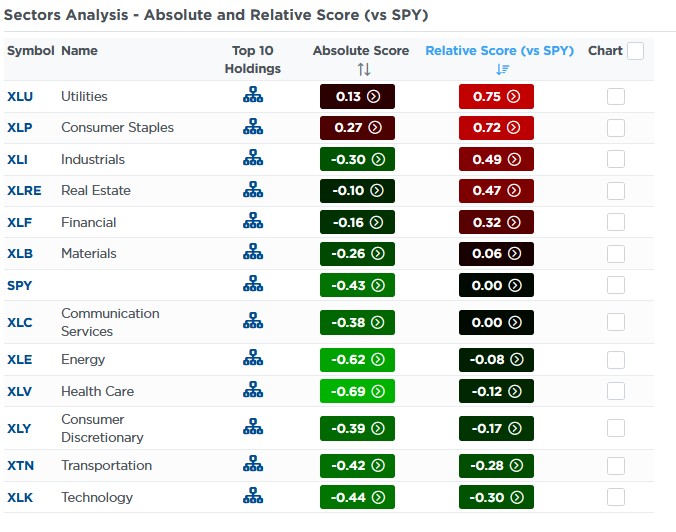676x532 pixels.
Task: Select all using the Chart header checkbox
Action: click(x=636, y=51)
